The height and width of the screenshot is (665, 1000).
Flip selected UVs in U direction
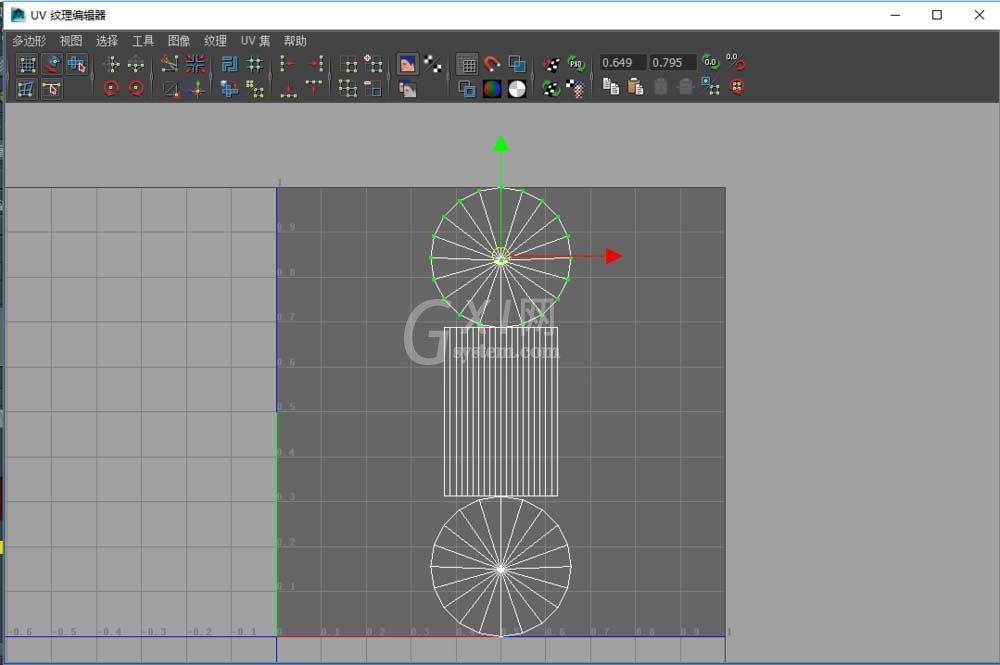(111, 64)
